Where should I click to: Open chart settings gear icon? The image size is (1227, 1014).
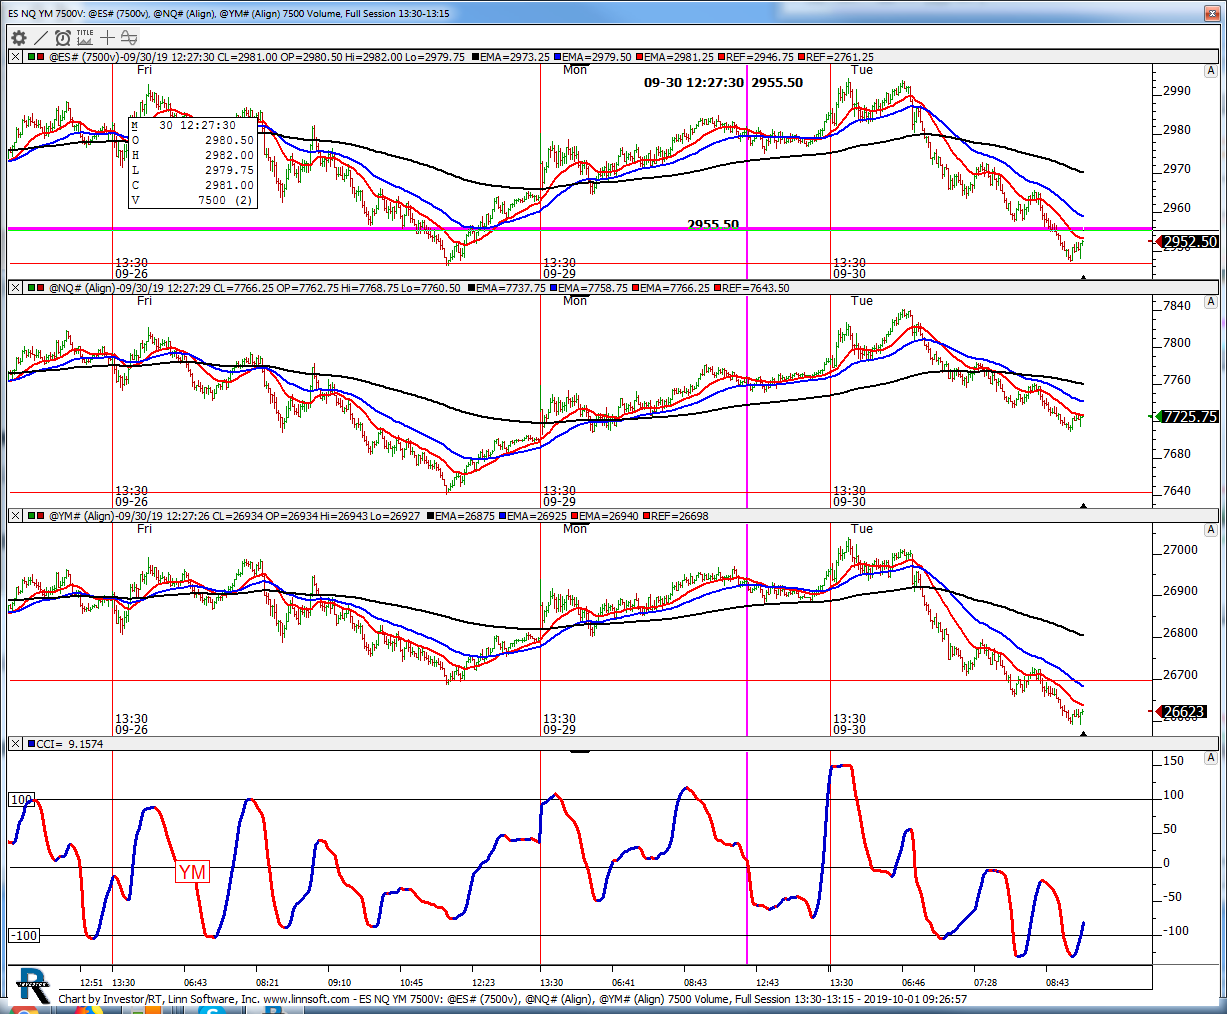[x=19, y=38]
